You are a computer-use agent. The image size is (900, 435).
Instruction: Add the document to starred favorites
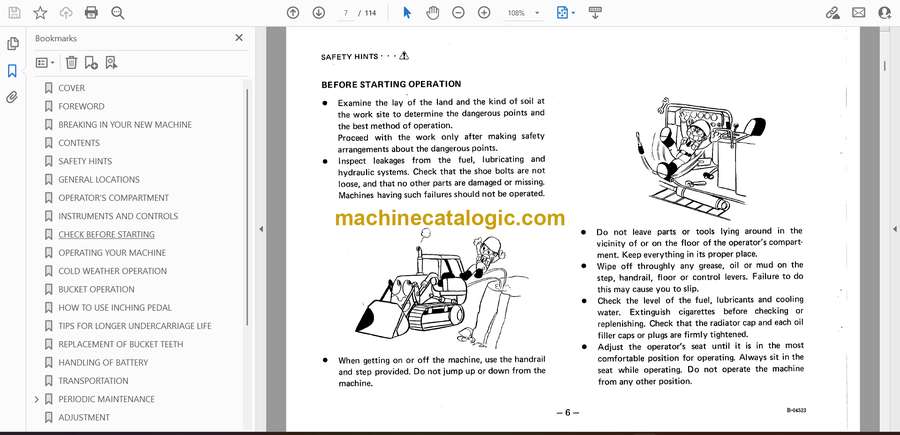point(40,13)
